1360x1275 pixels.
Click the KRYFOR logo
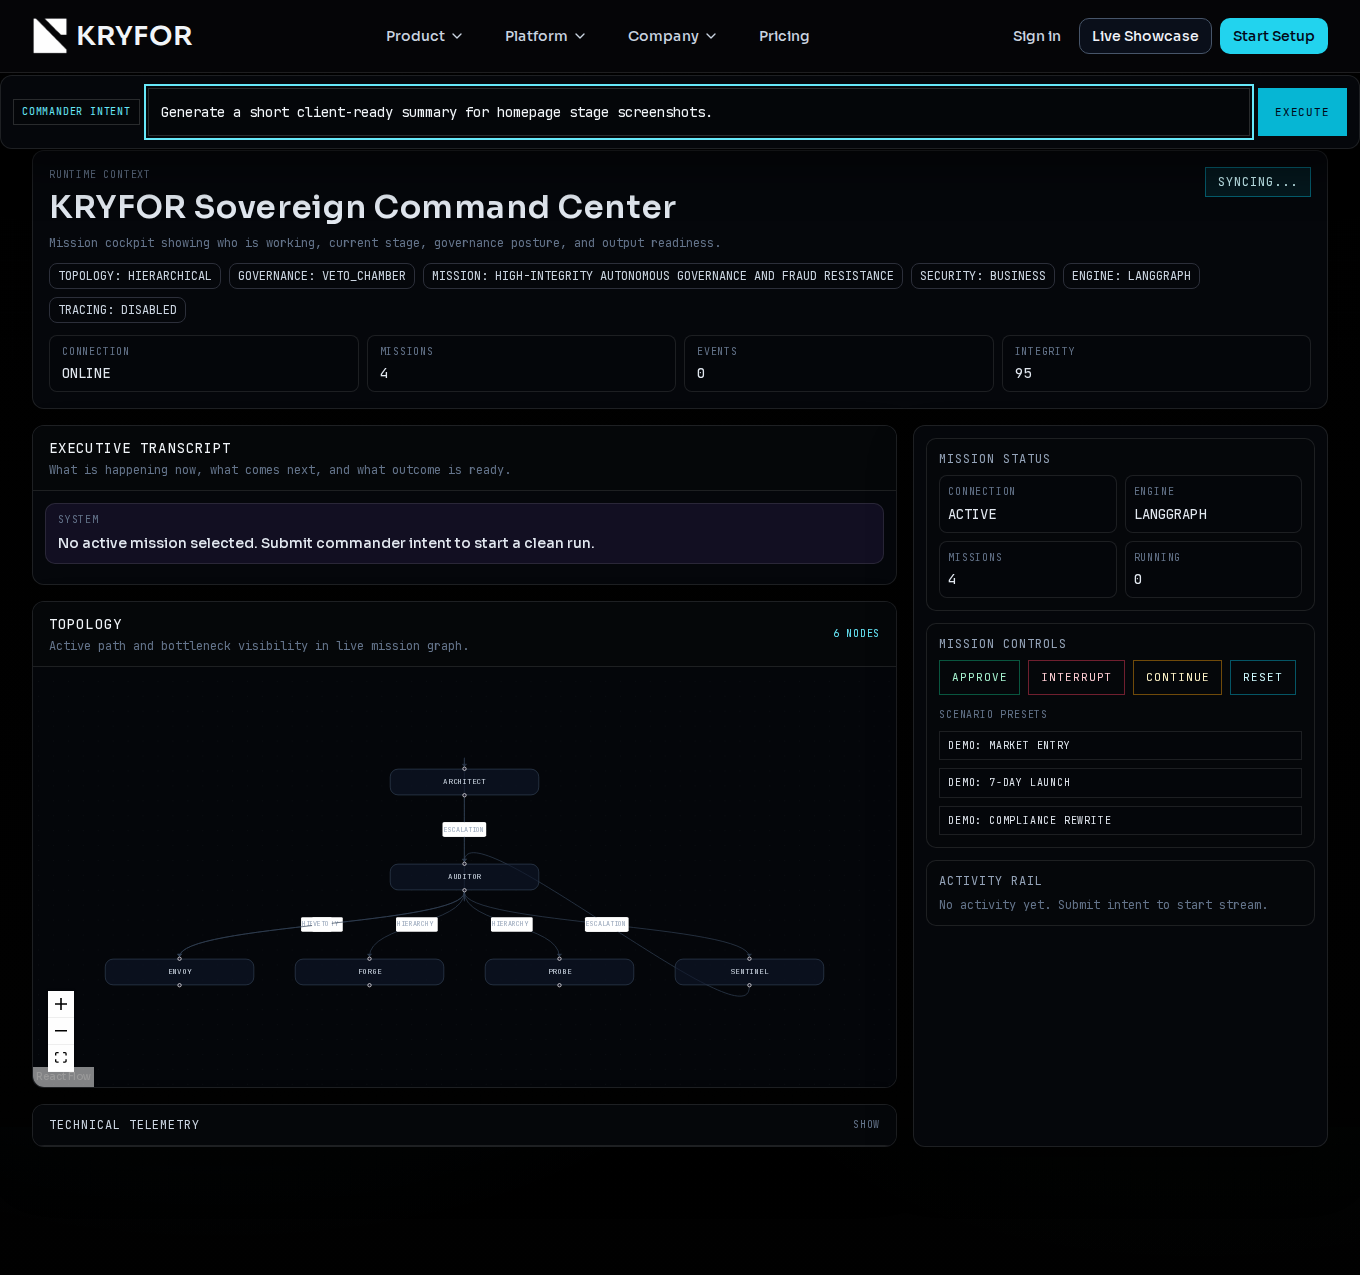click(112, 35)
